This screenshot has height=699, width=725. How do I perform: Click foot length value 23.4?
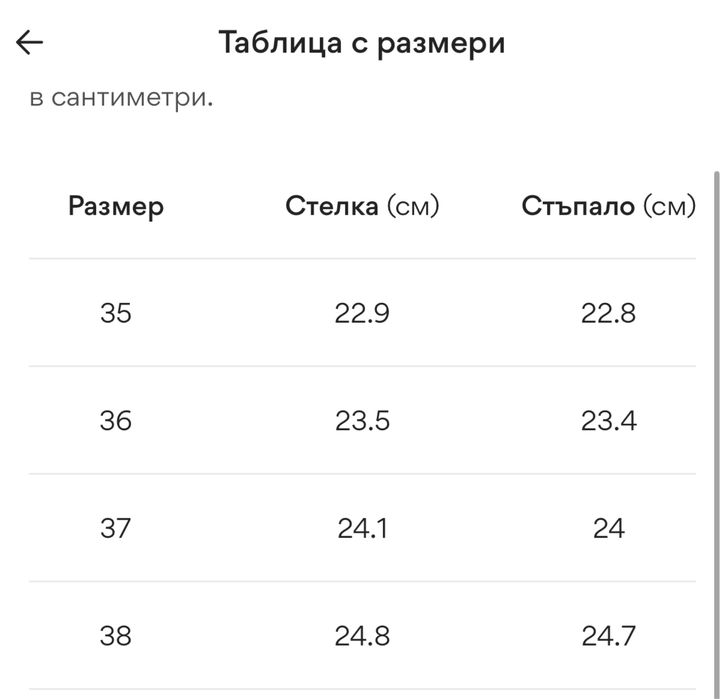click(x=608, y=421)
